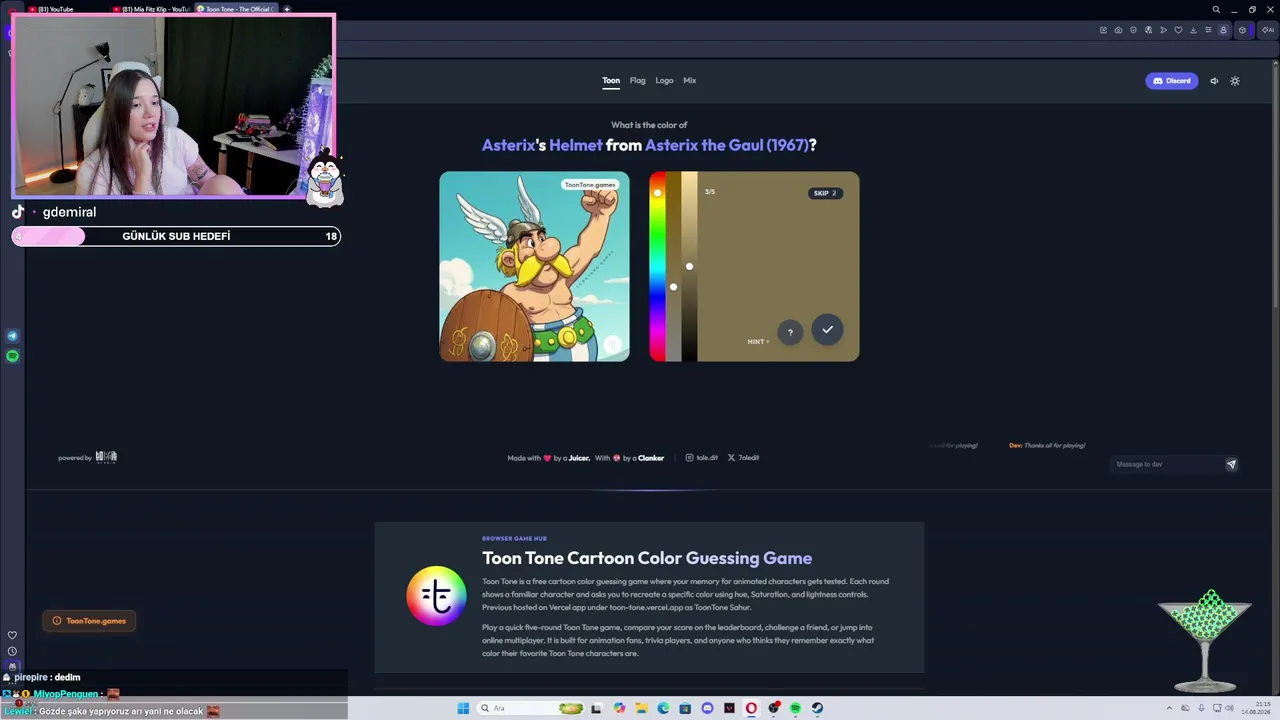Mute game sound with speaker icon
This screenshot has height=720, width=1280.
pyautogui.click(x=1214, y=81)
